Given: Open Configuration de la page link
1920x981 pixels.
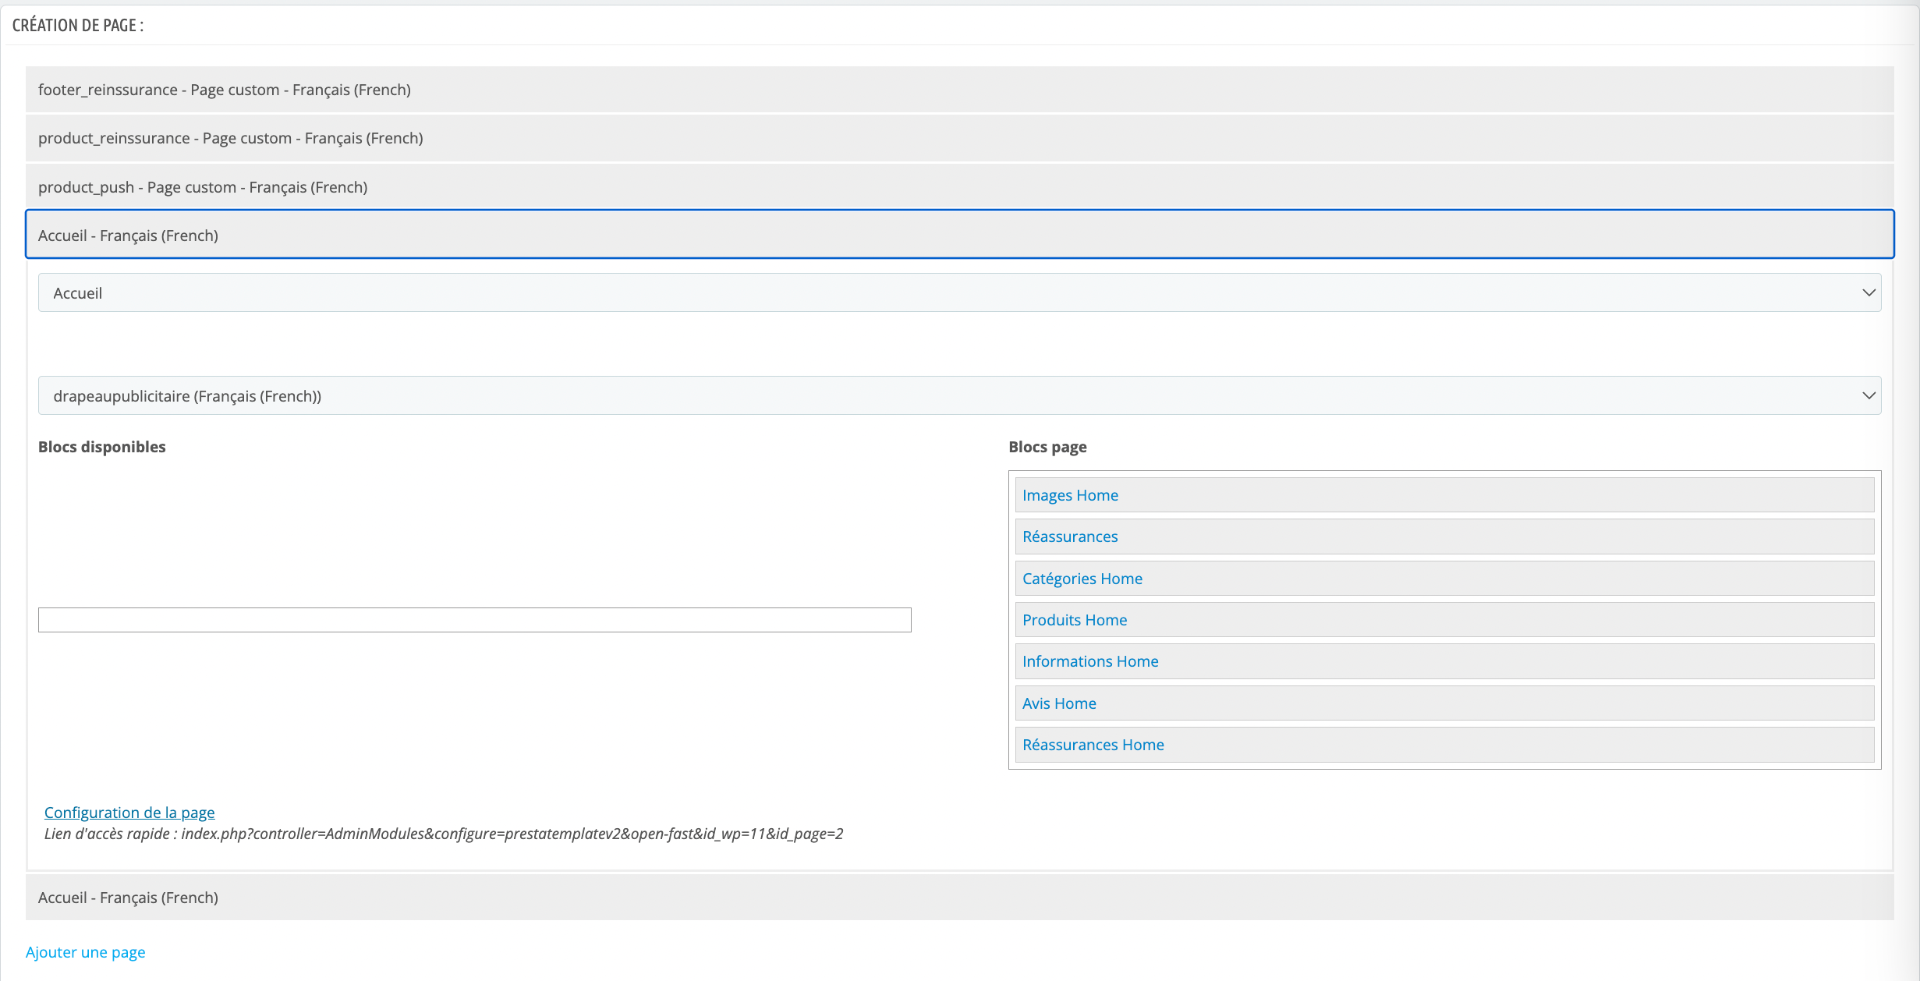Looking at the screenshot, I should pos(129,813).
